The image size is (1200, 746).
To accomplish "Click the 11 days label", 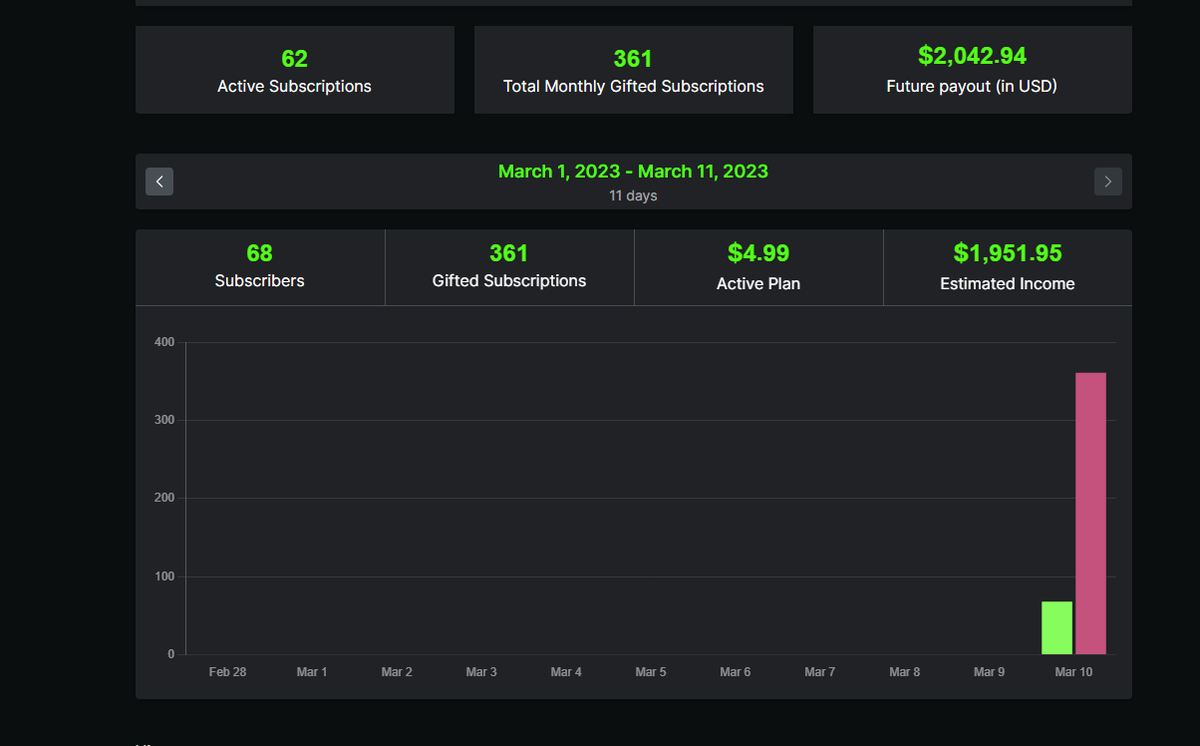I will click(x=634, y=196).
